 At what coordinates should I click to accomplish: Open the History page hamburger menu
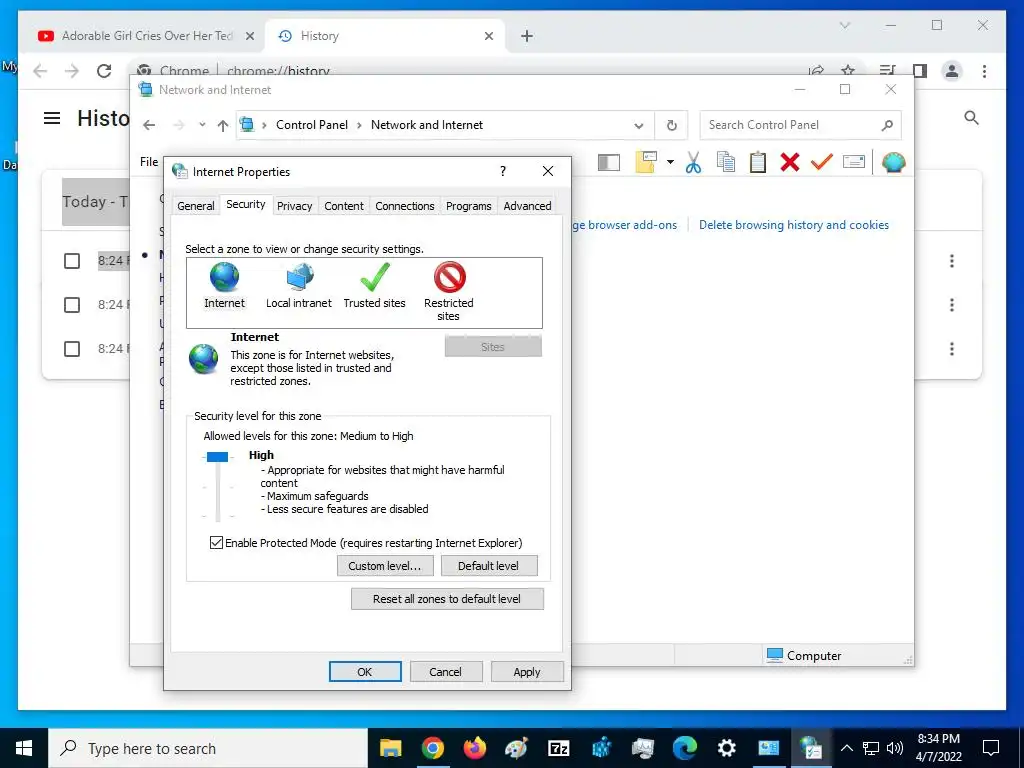(x=52, y=118)
